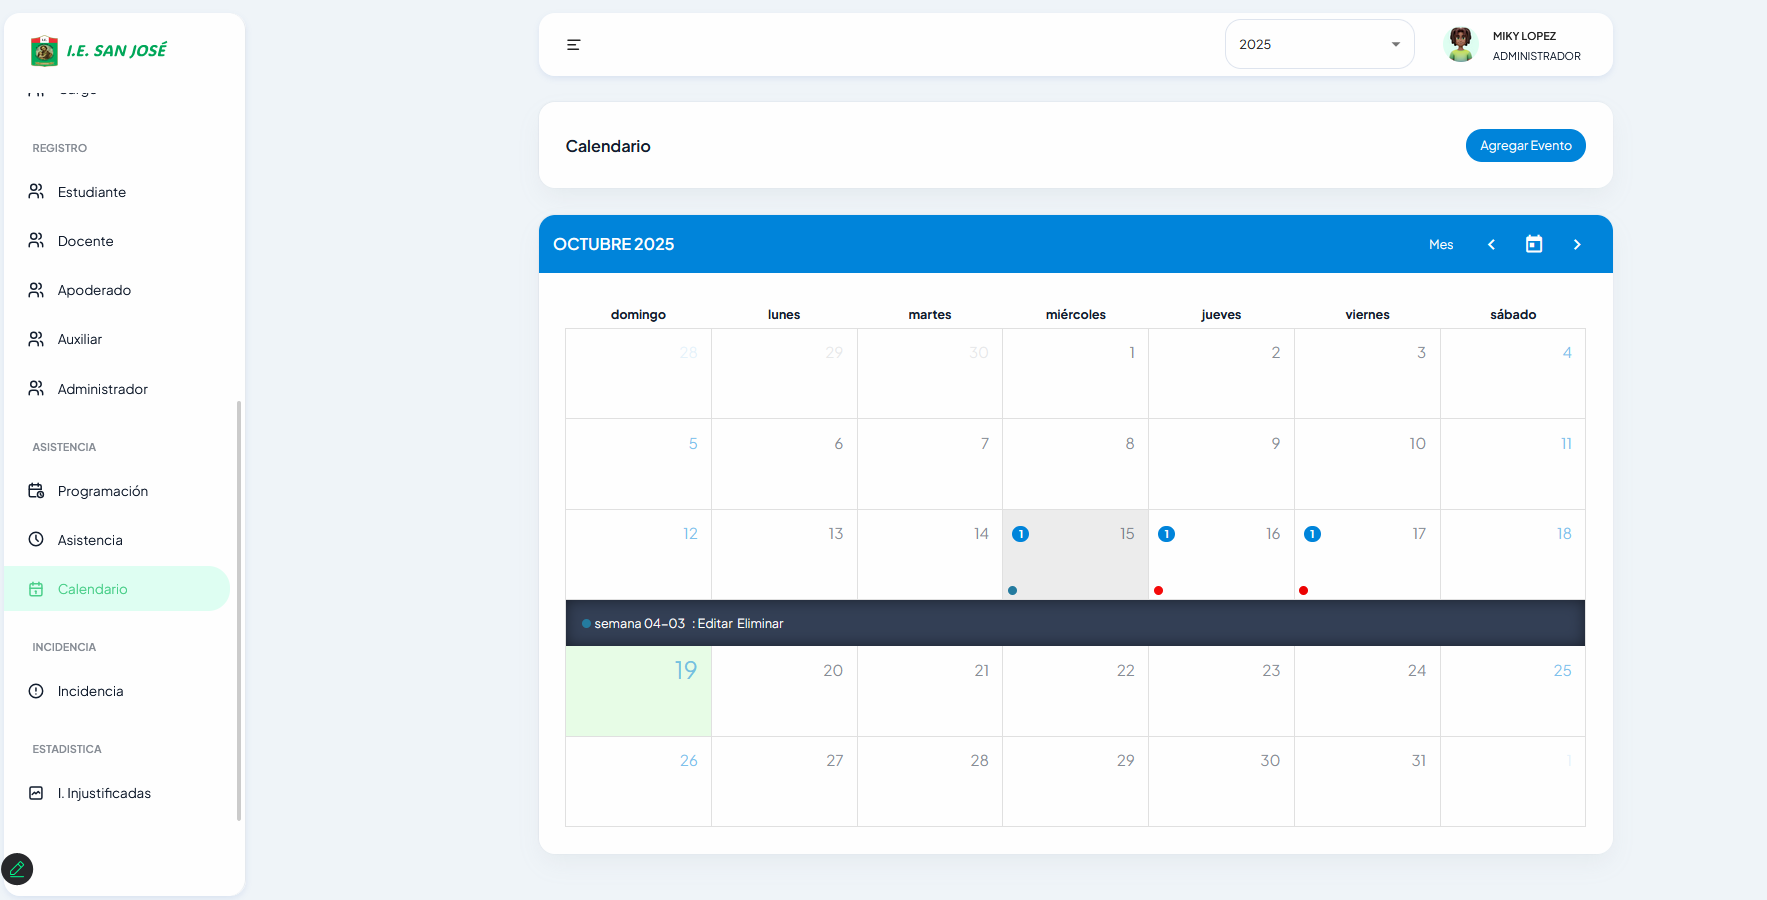1767x900 pixels.
Task: Open I. Injustificadas statistics
Action: (104, 793)
